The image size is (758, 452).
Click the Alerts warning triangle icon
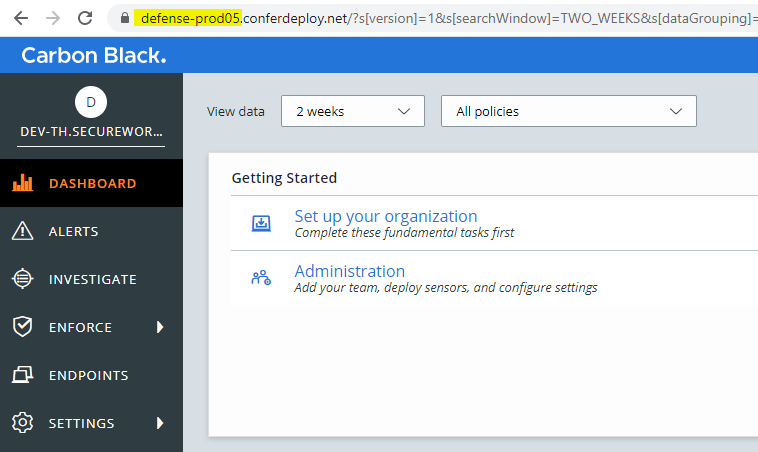point(22,231)
